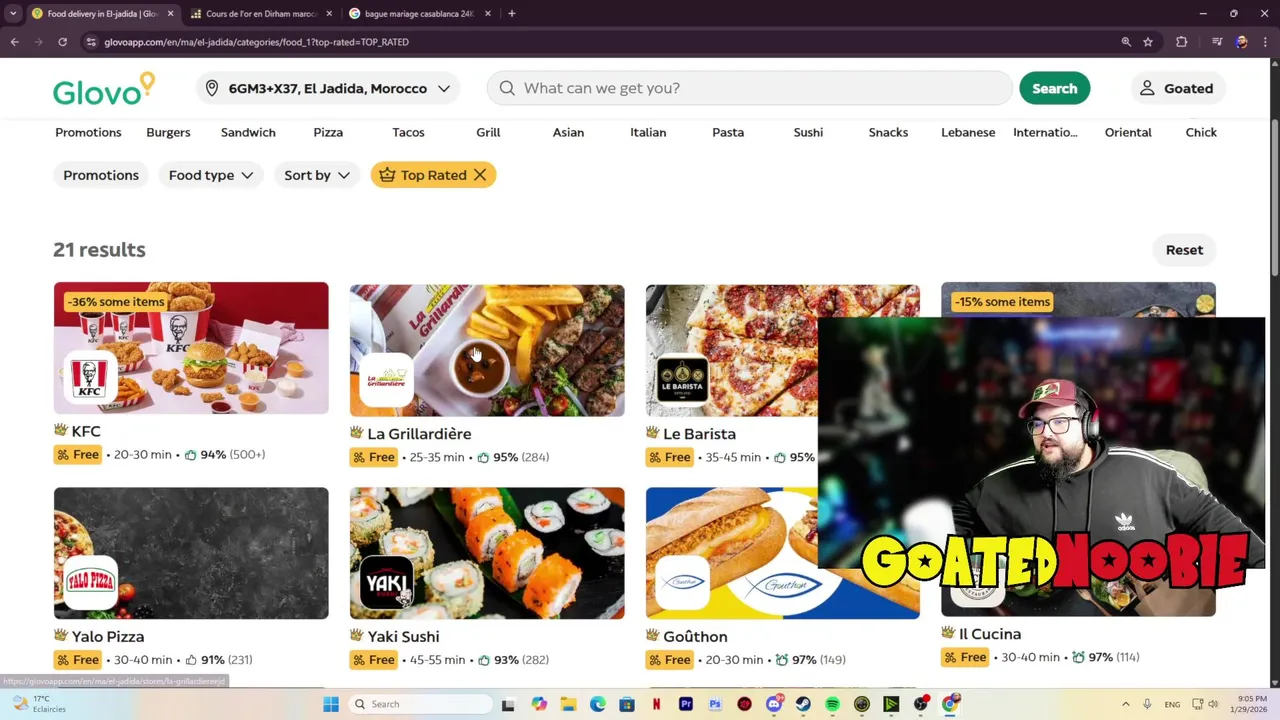Open Steam from the taskbar
This screenshot has width=1280, height=720.
[x=803, y=704]
